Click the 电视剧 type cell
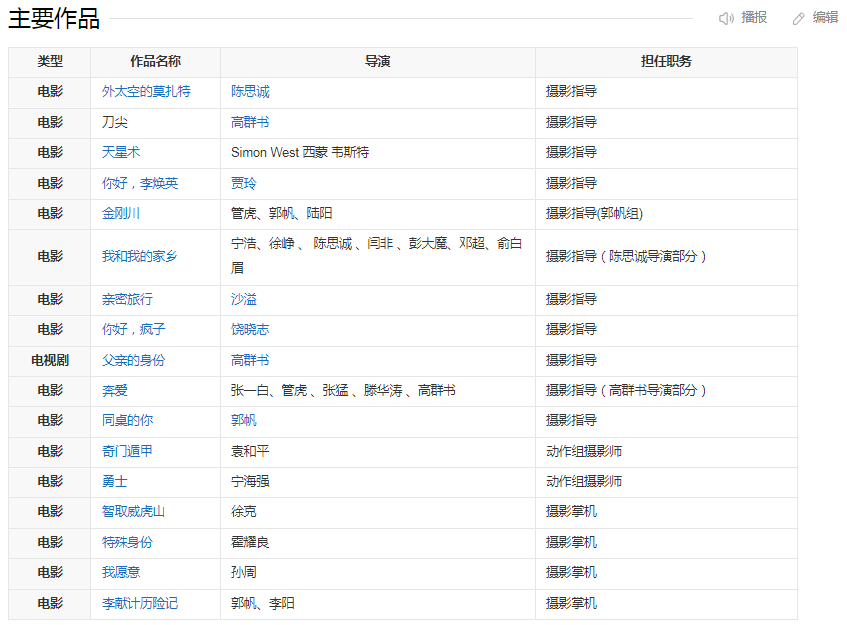The height and width of the screenshot is (625, 847). click(x=50, y=360)
